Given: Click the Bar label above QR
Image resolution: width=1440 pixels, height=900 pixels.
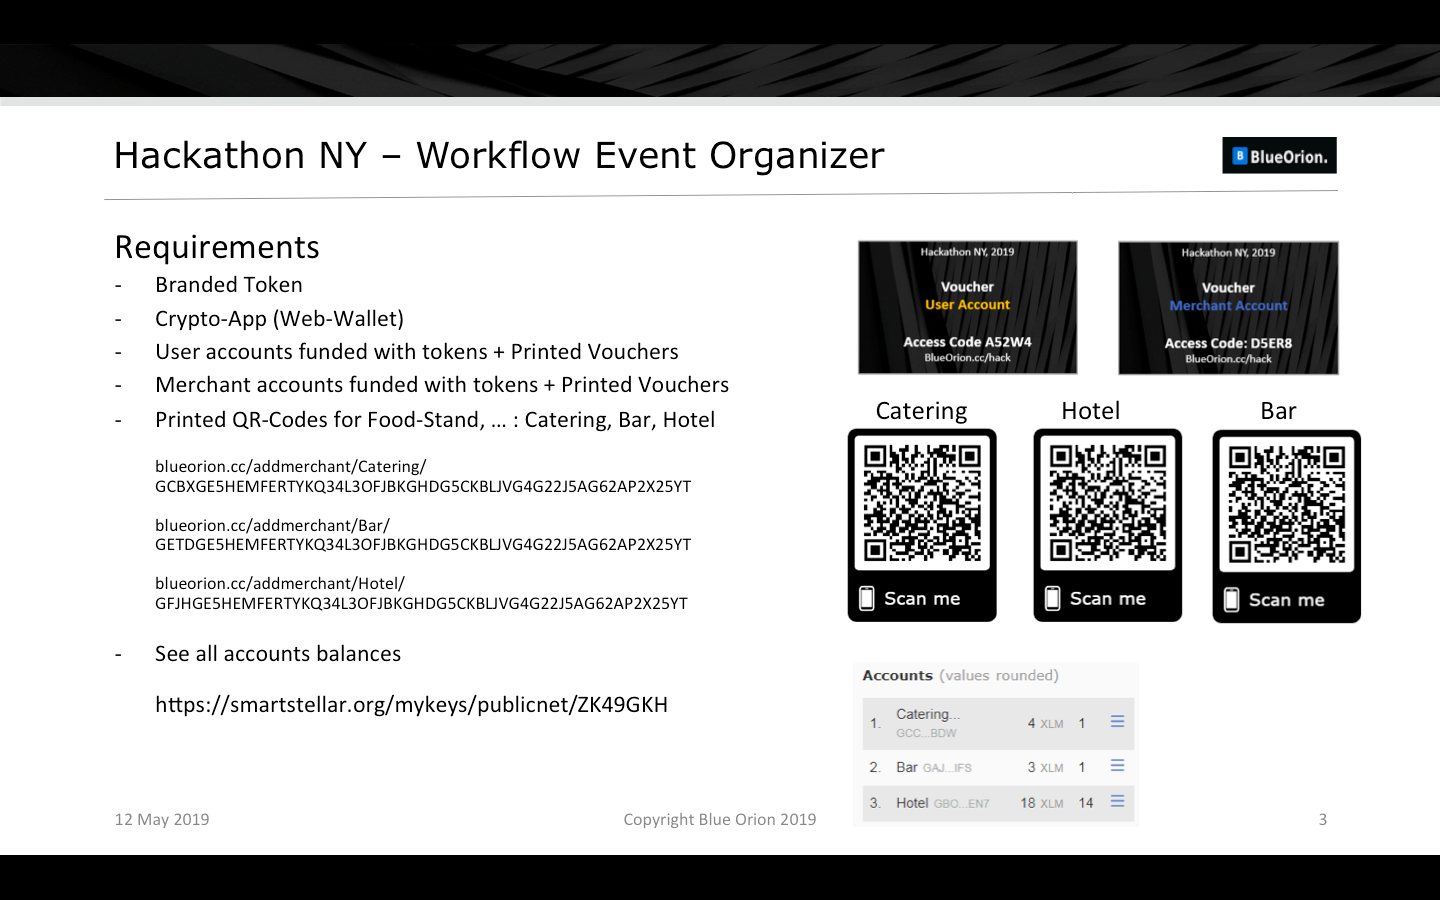Looking at the screenshot, I should click(x=1278, y=411).
